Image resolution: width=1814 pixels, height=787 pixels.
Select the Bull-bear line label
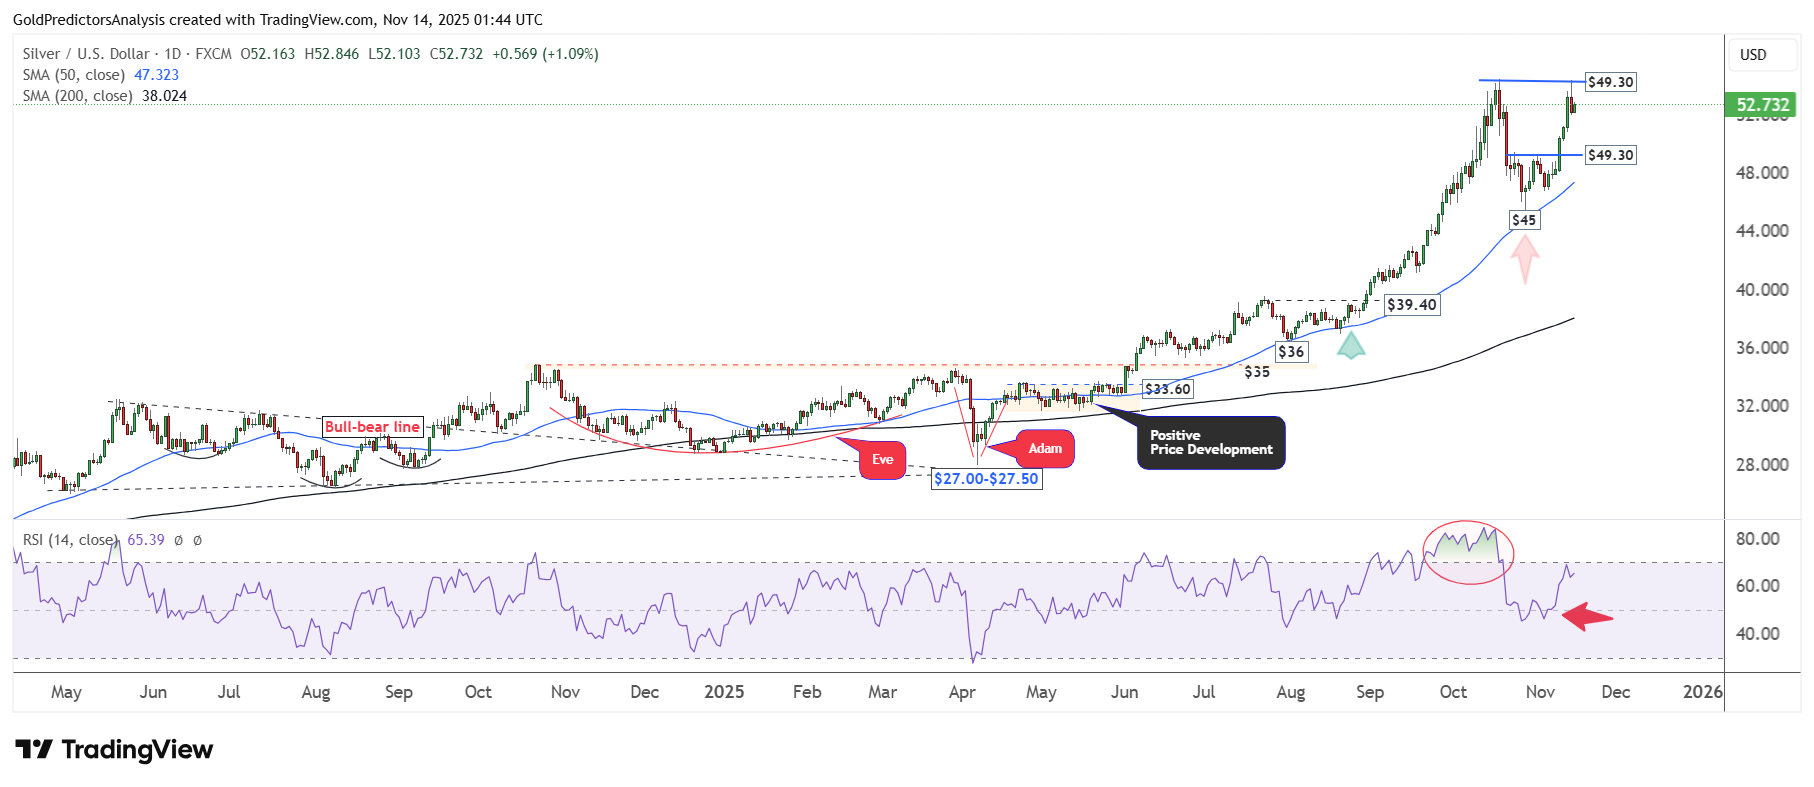coord(372,427)
